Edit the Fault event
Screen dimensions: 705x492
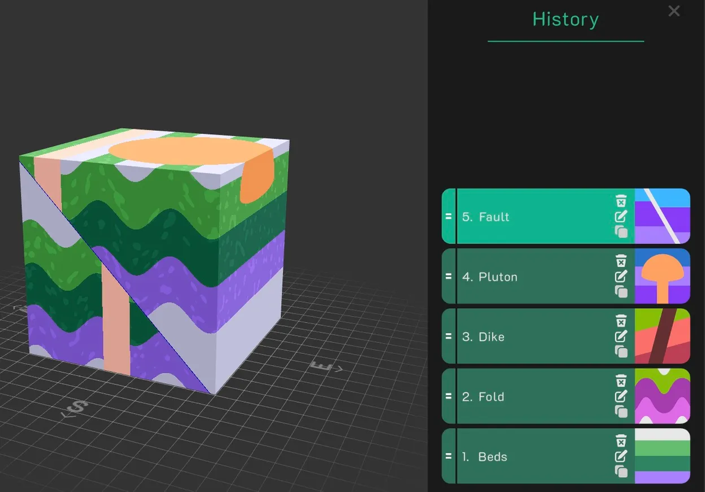click(621, 216)
